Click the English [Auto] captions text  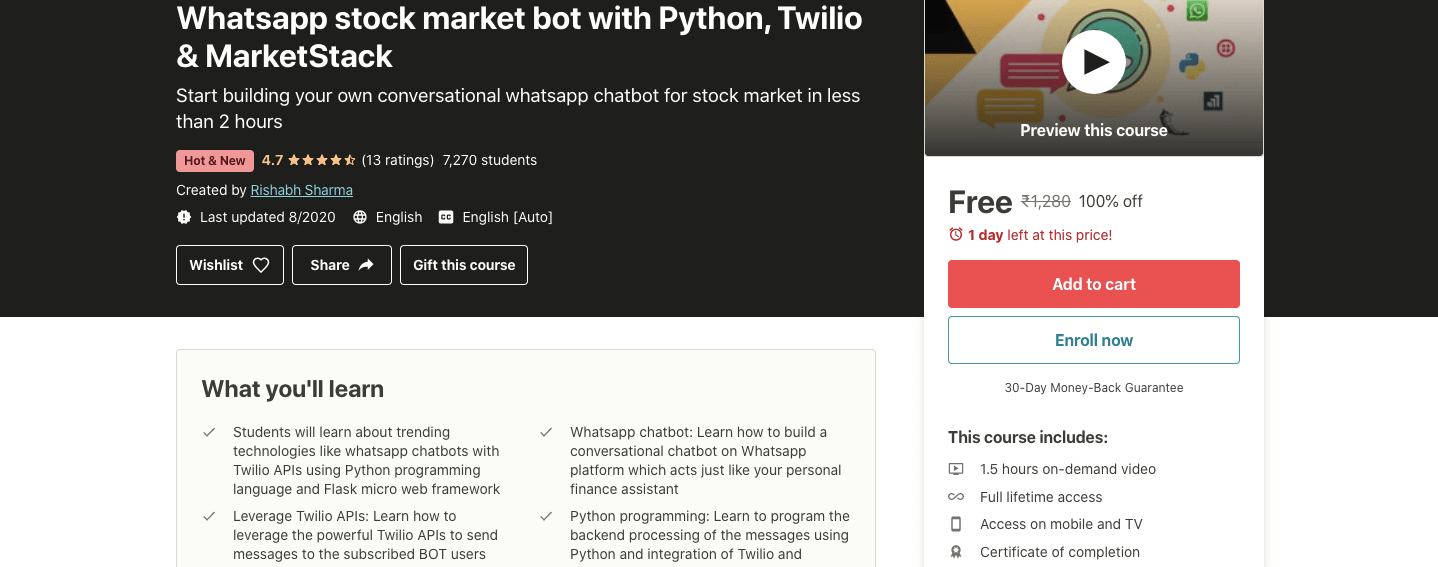(x=507, y=217)
